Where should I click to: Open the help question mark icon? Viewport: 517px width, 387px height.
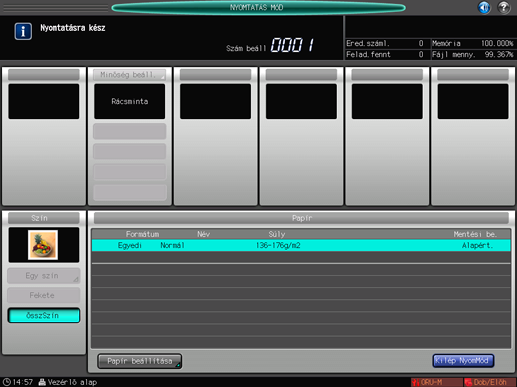point(504,7)
